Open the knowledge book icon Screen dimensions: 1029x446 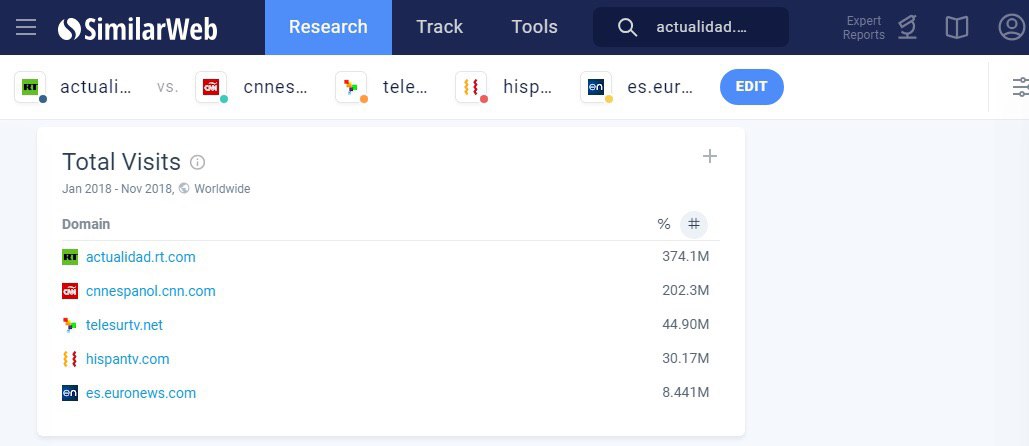[957, 28]
